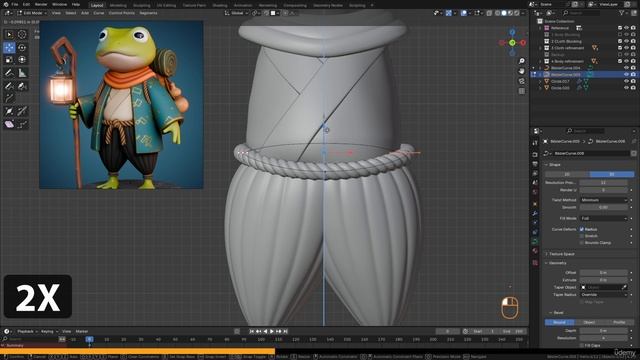The width and height of the screenshot is (640, 360).
Task: Click the Smooth value field
Action: pos(603,207)
